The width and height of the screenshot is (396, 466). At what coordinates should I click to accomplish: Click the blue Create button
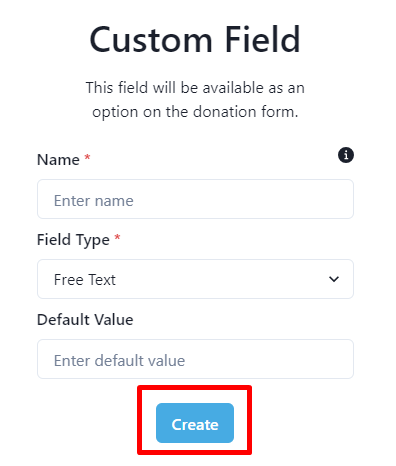(195, 423)
